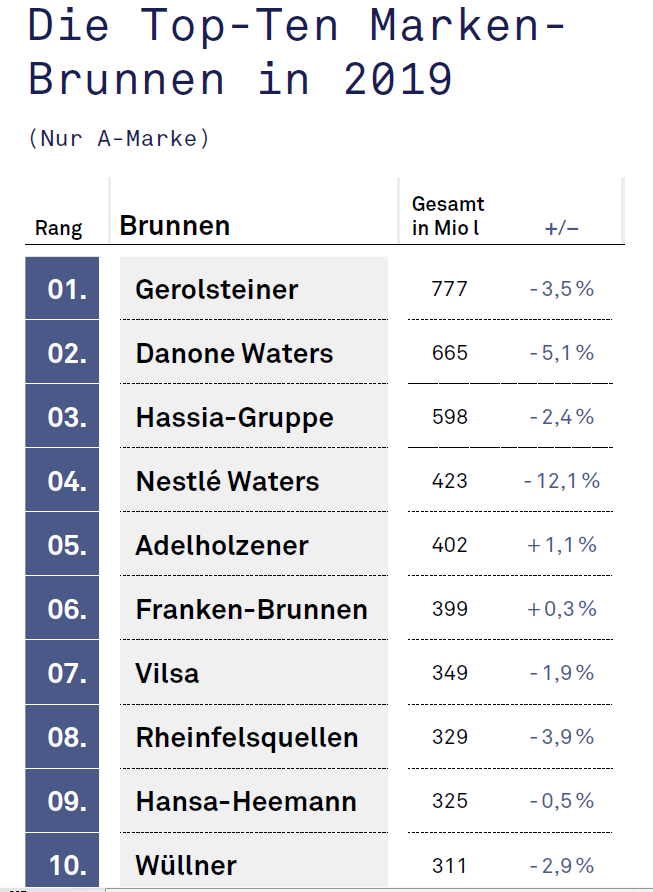Select the Vilsa brand cell

pos(254,672)
